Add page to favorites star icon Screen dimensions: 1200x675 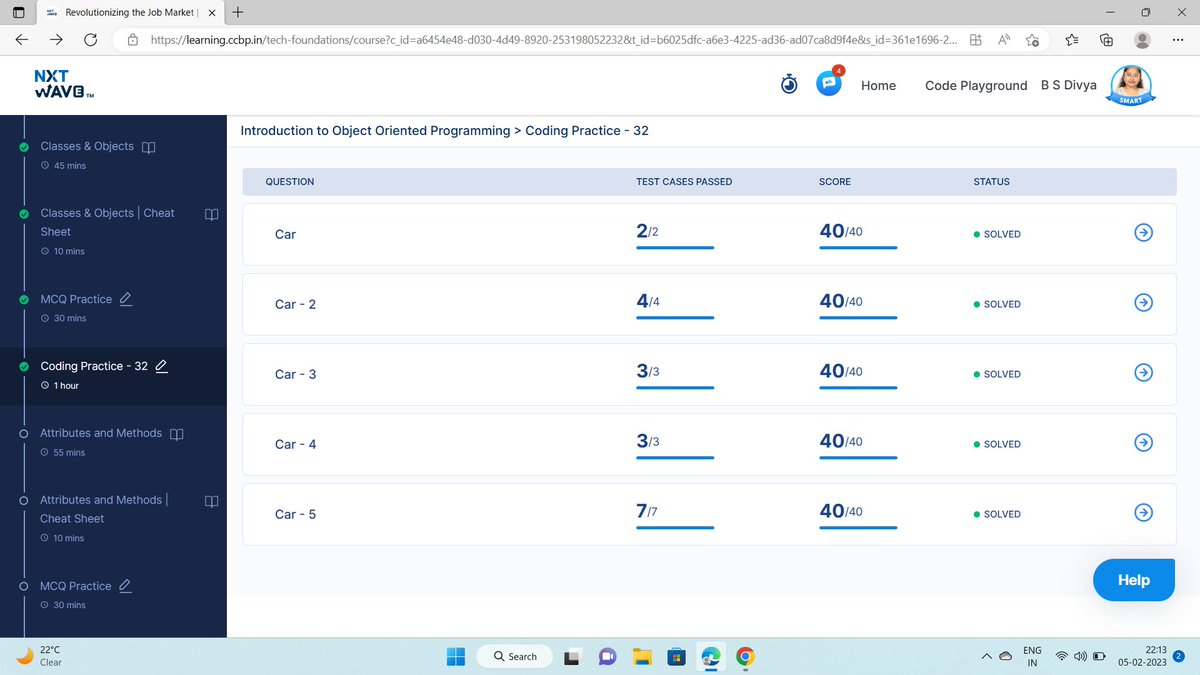[x=1034, y=40]
